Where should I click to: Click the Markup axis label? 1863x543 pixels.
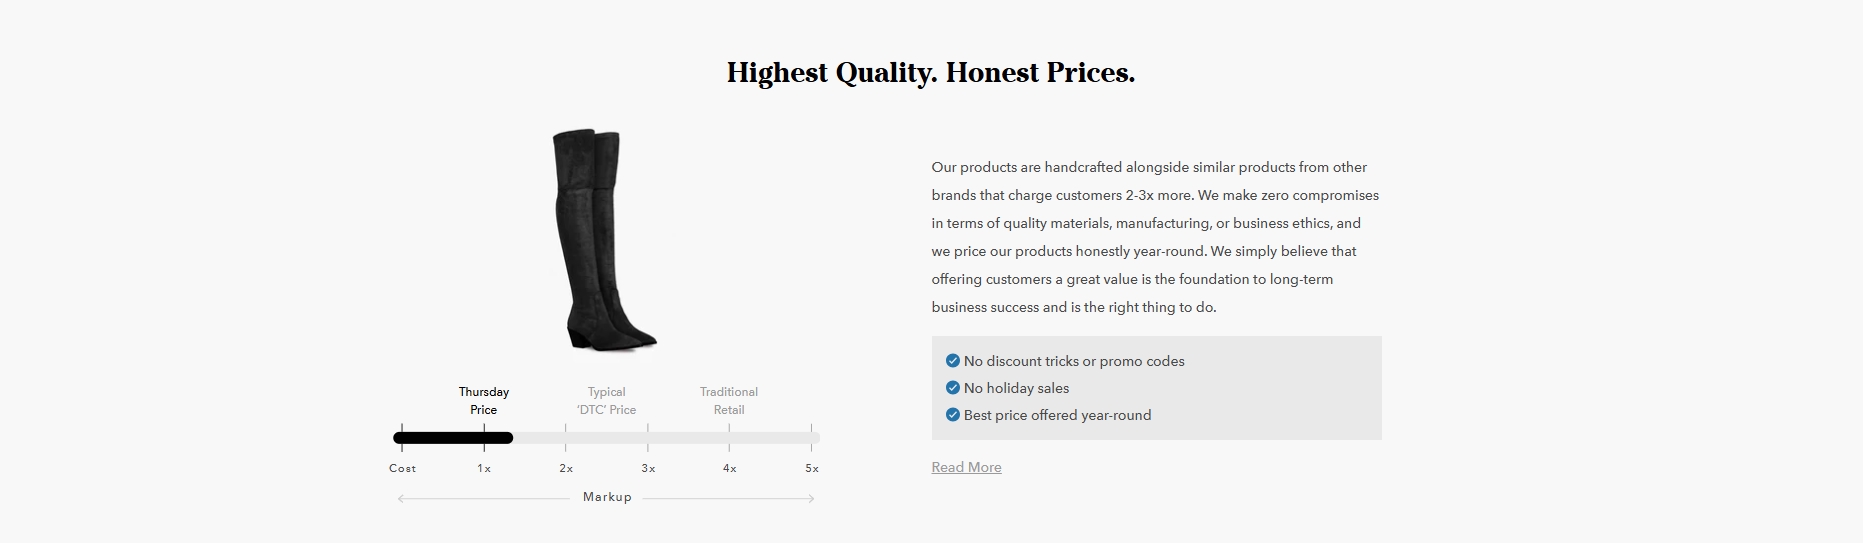point(607,497)
